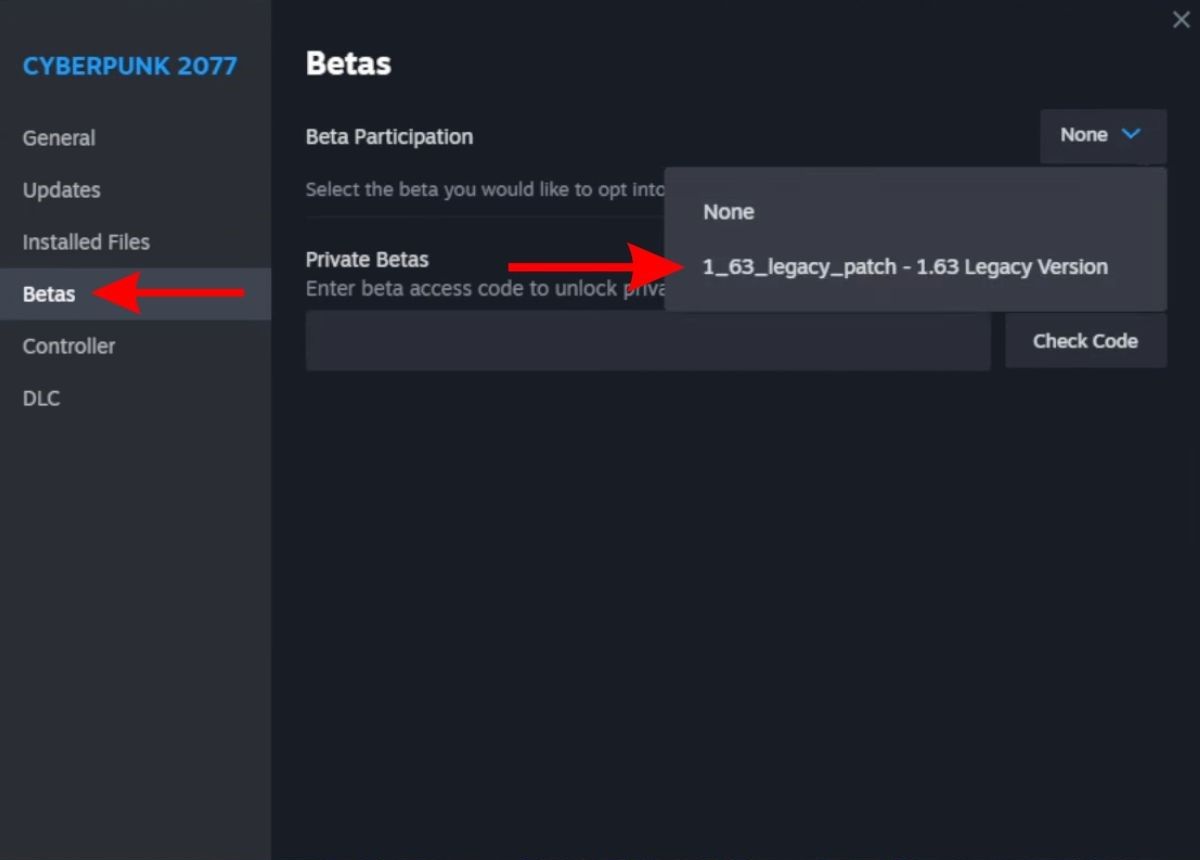1200x860 pixels.
Task: Select 1_63_legacy_patch Legacy Version option
Action: click(x=905, y=267)
